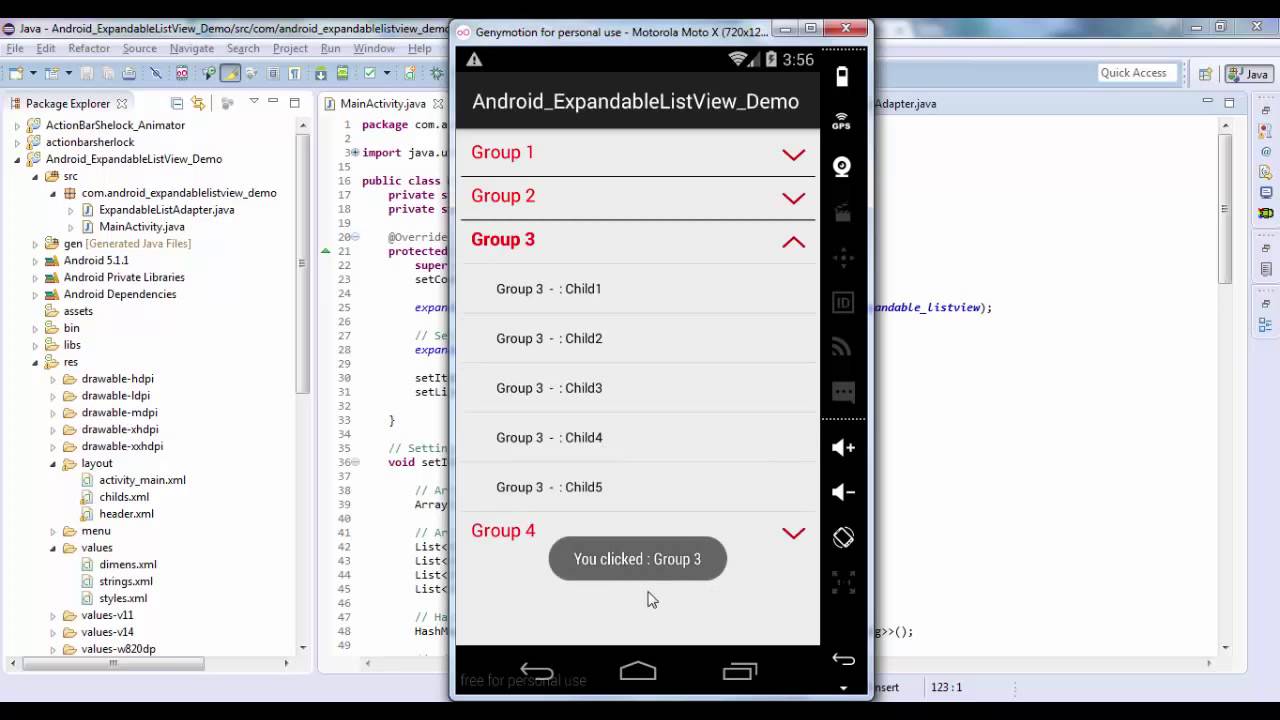This screenshot has width=1280, height=720.
Task: Click Genymotion volume down button
Action: click(843, 492)
